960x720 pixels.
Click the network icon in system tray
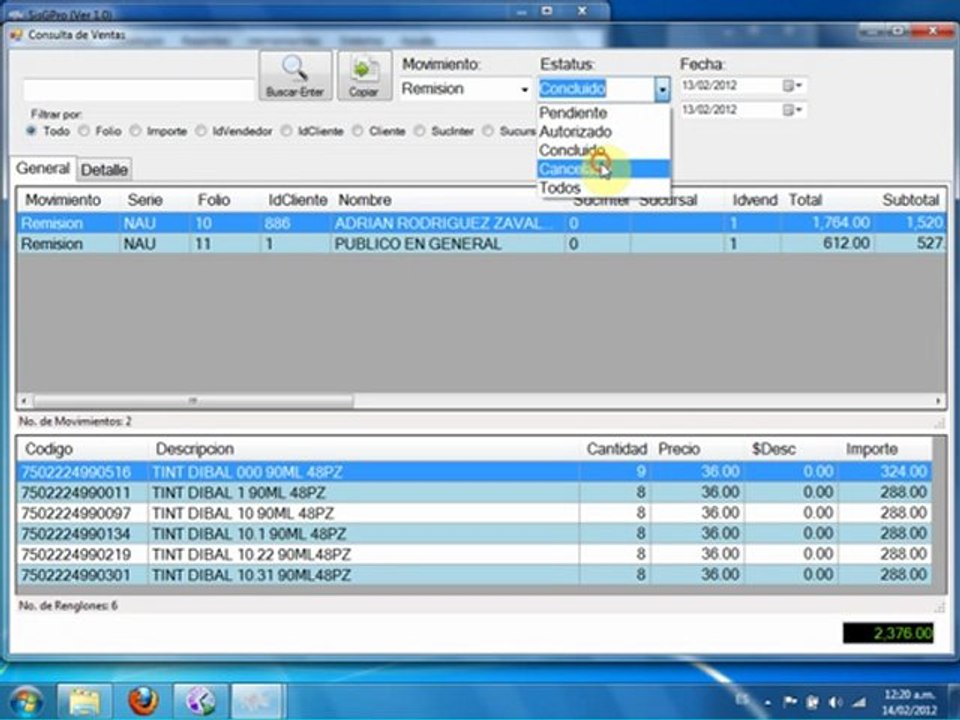[x=859, y=702]
